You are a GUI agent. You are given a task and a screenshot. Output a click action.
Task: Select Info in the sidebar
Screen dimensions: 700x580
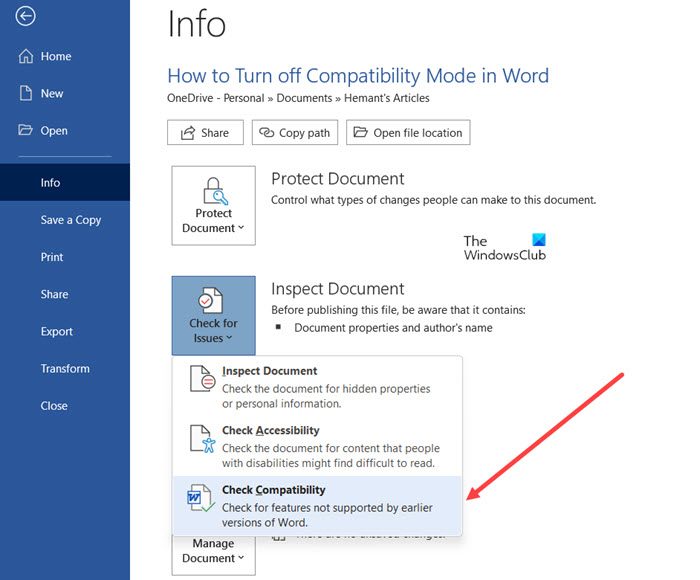coord(50,183)
